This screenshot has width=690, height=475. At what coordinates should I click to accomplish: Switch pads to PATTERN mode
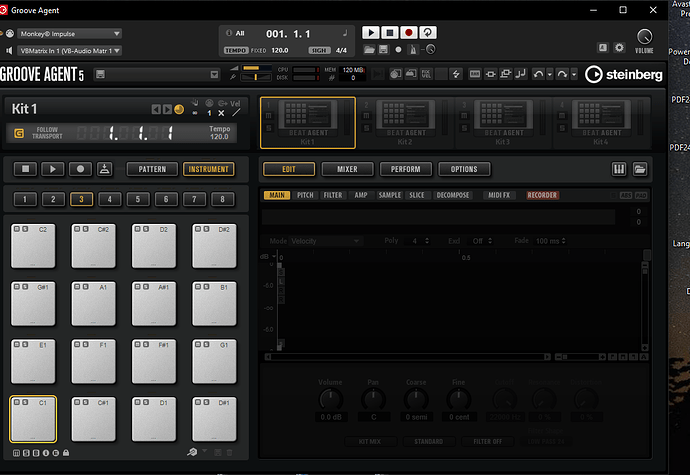coord(152,169)
